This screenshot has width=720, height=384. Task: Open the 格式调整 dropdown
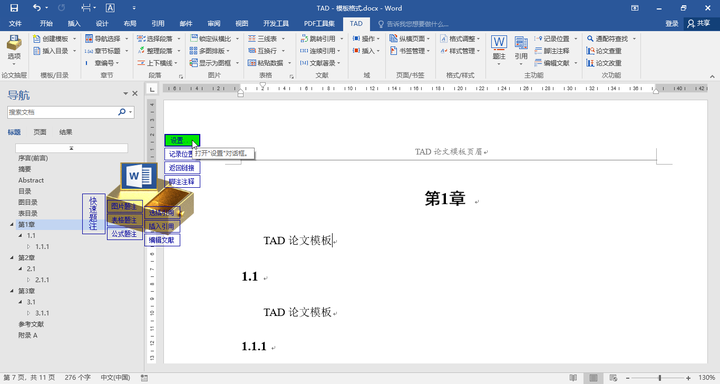pyautogui.click(x=478, y=39)
